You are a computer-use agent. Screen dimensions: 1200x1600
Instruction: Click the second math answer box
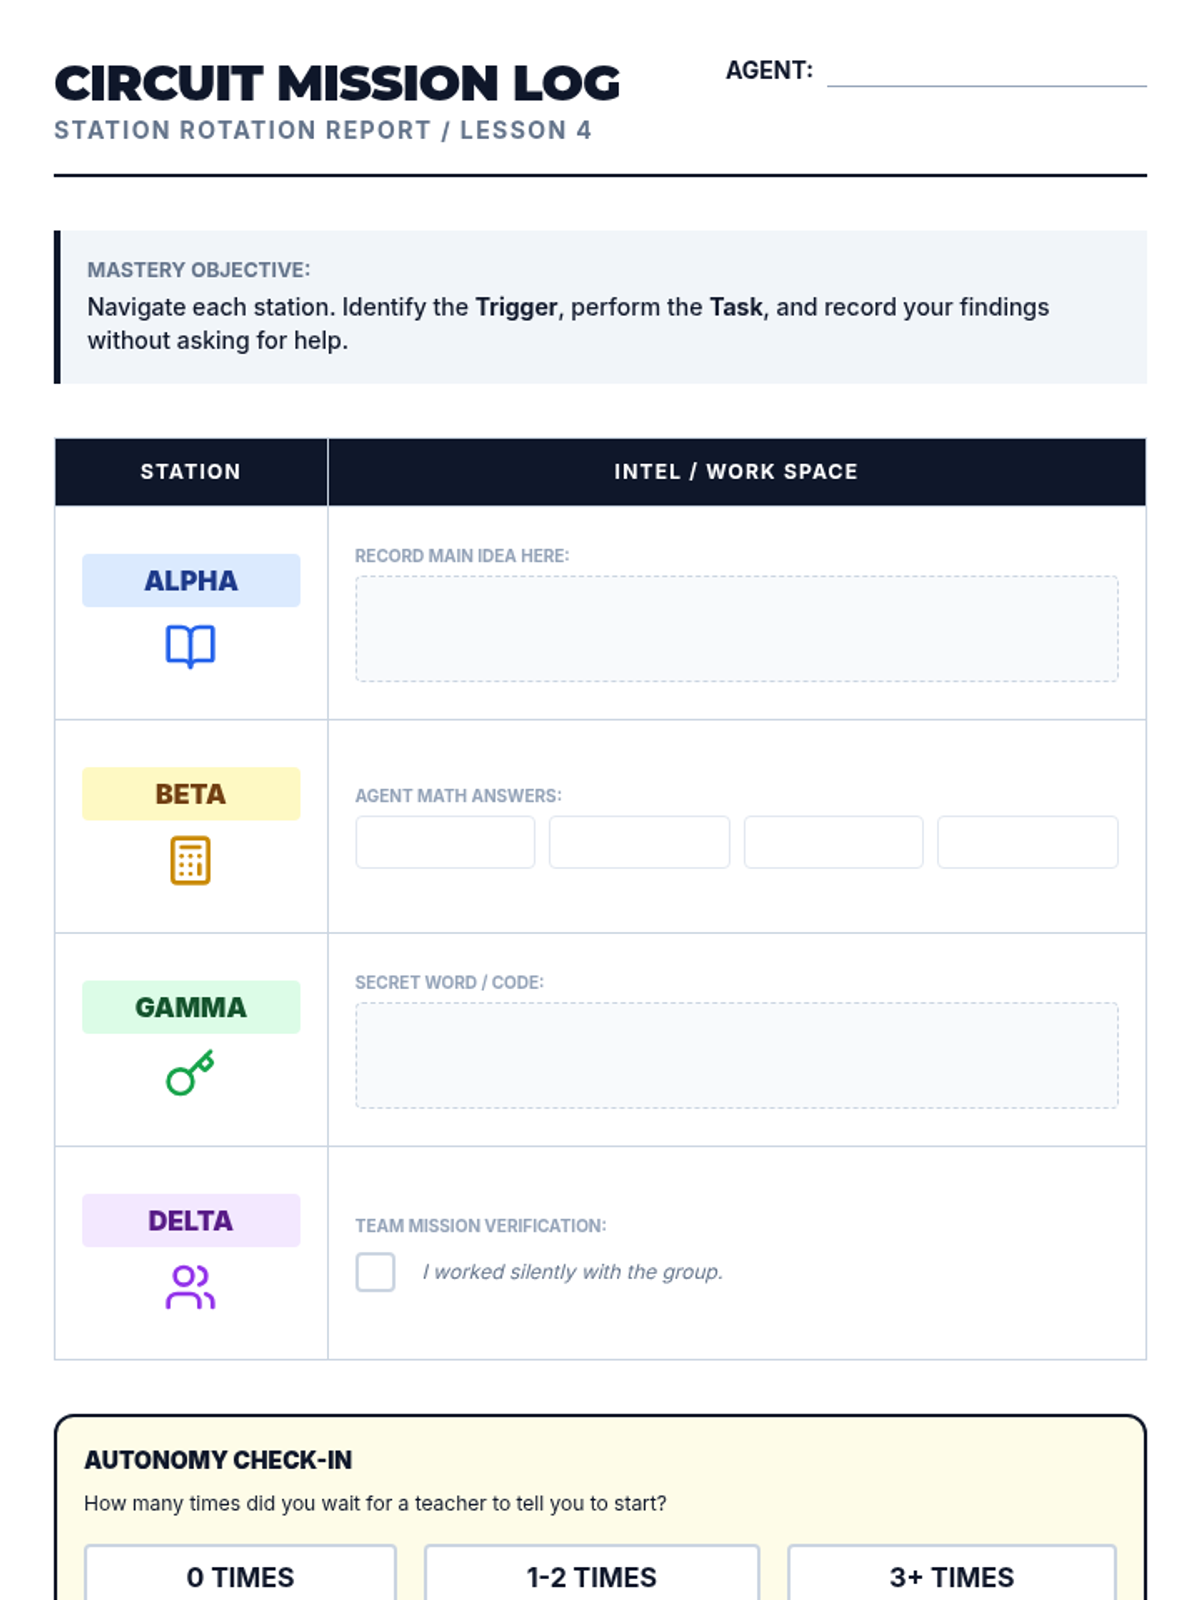click(639, 842)
